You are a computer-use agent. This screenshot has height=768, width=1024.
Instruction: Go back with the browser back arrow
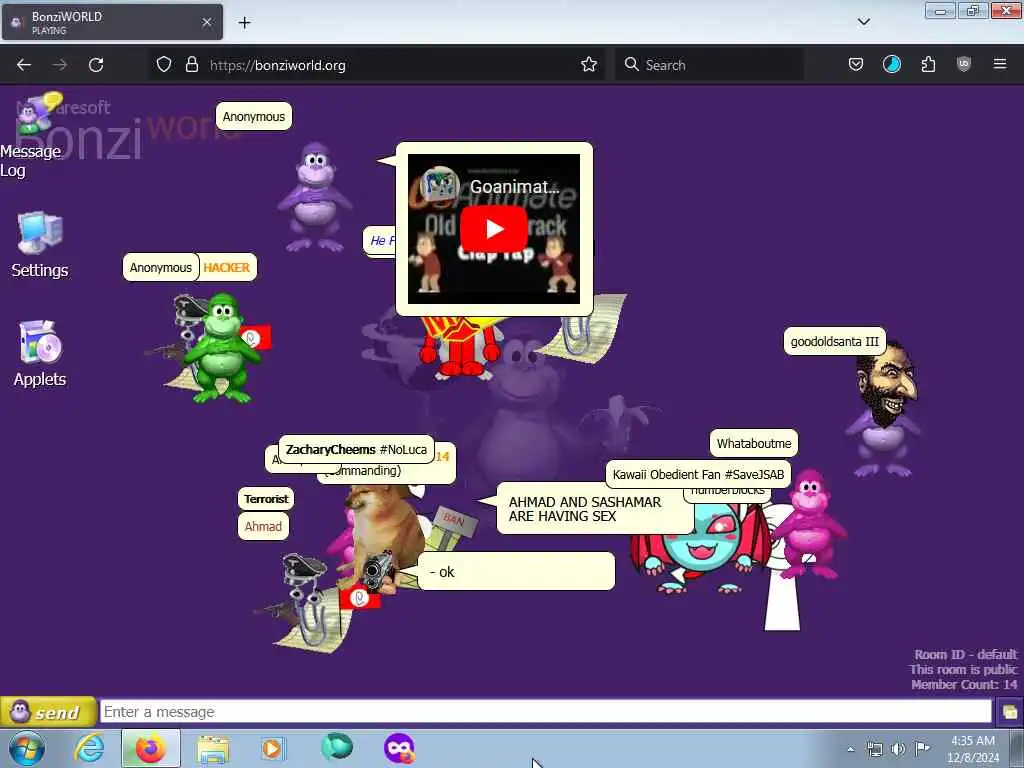tap(24, 65)
